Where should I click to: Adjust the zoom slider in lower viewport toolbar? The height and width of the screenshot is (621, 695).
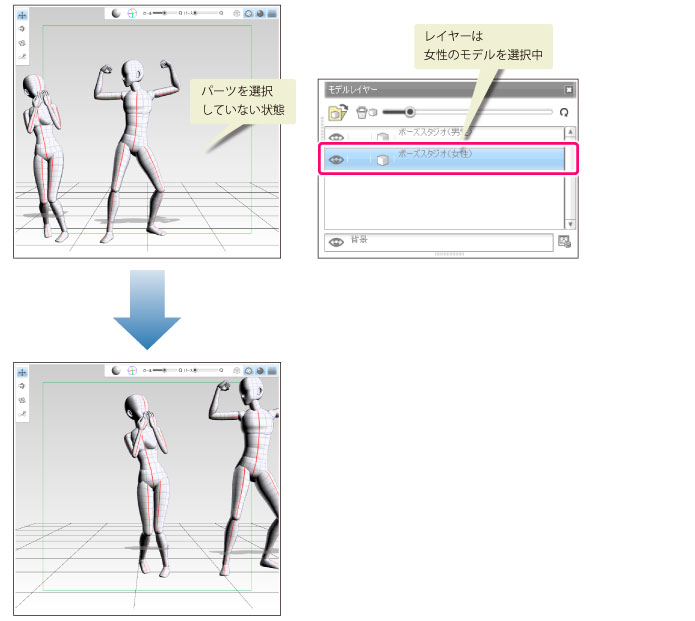coord(204,371)
